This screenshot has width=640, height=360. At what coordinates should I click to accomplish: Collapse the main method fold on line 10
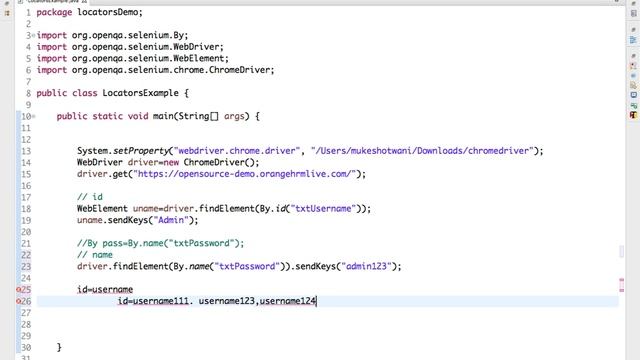(x=33, y=116)
